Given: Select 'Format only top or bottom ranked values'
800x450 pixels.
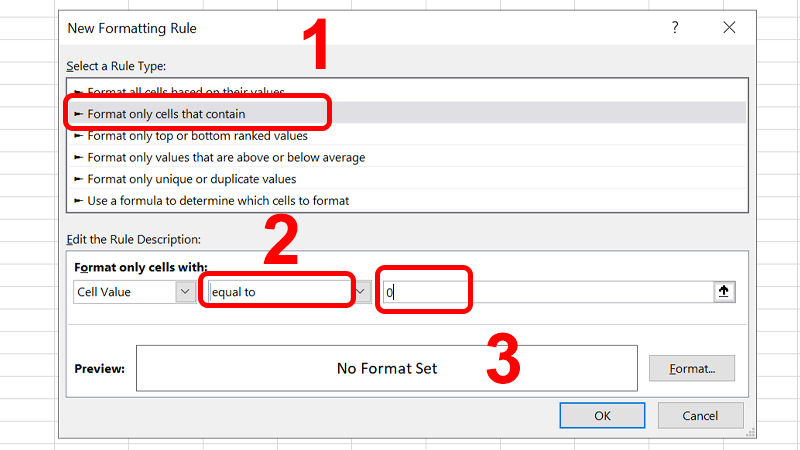Looking at the screenshot, I should click(x=198, y=136).
